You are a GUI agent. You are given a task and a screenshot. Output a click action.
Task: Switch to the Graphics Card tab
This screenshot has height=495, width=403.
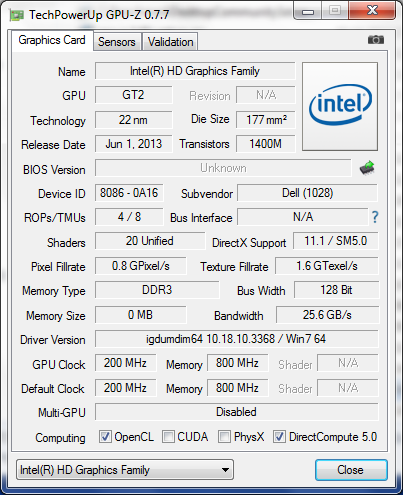click(52, 40)
